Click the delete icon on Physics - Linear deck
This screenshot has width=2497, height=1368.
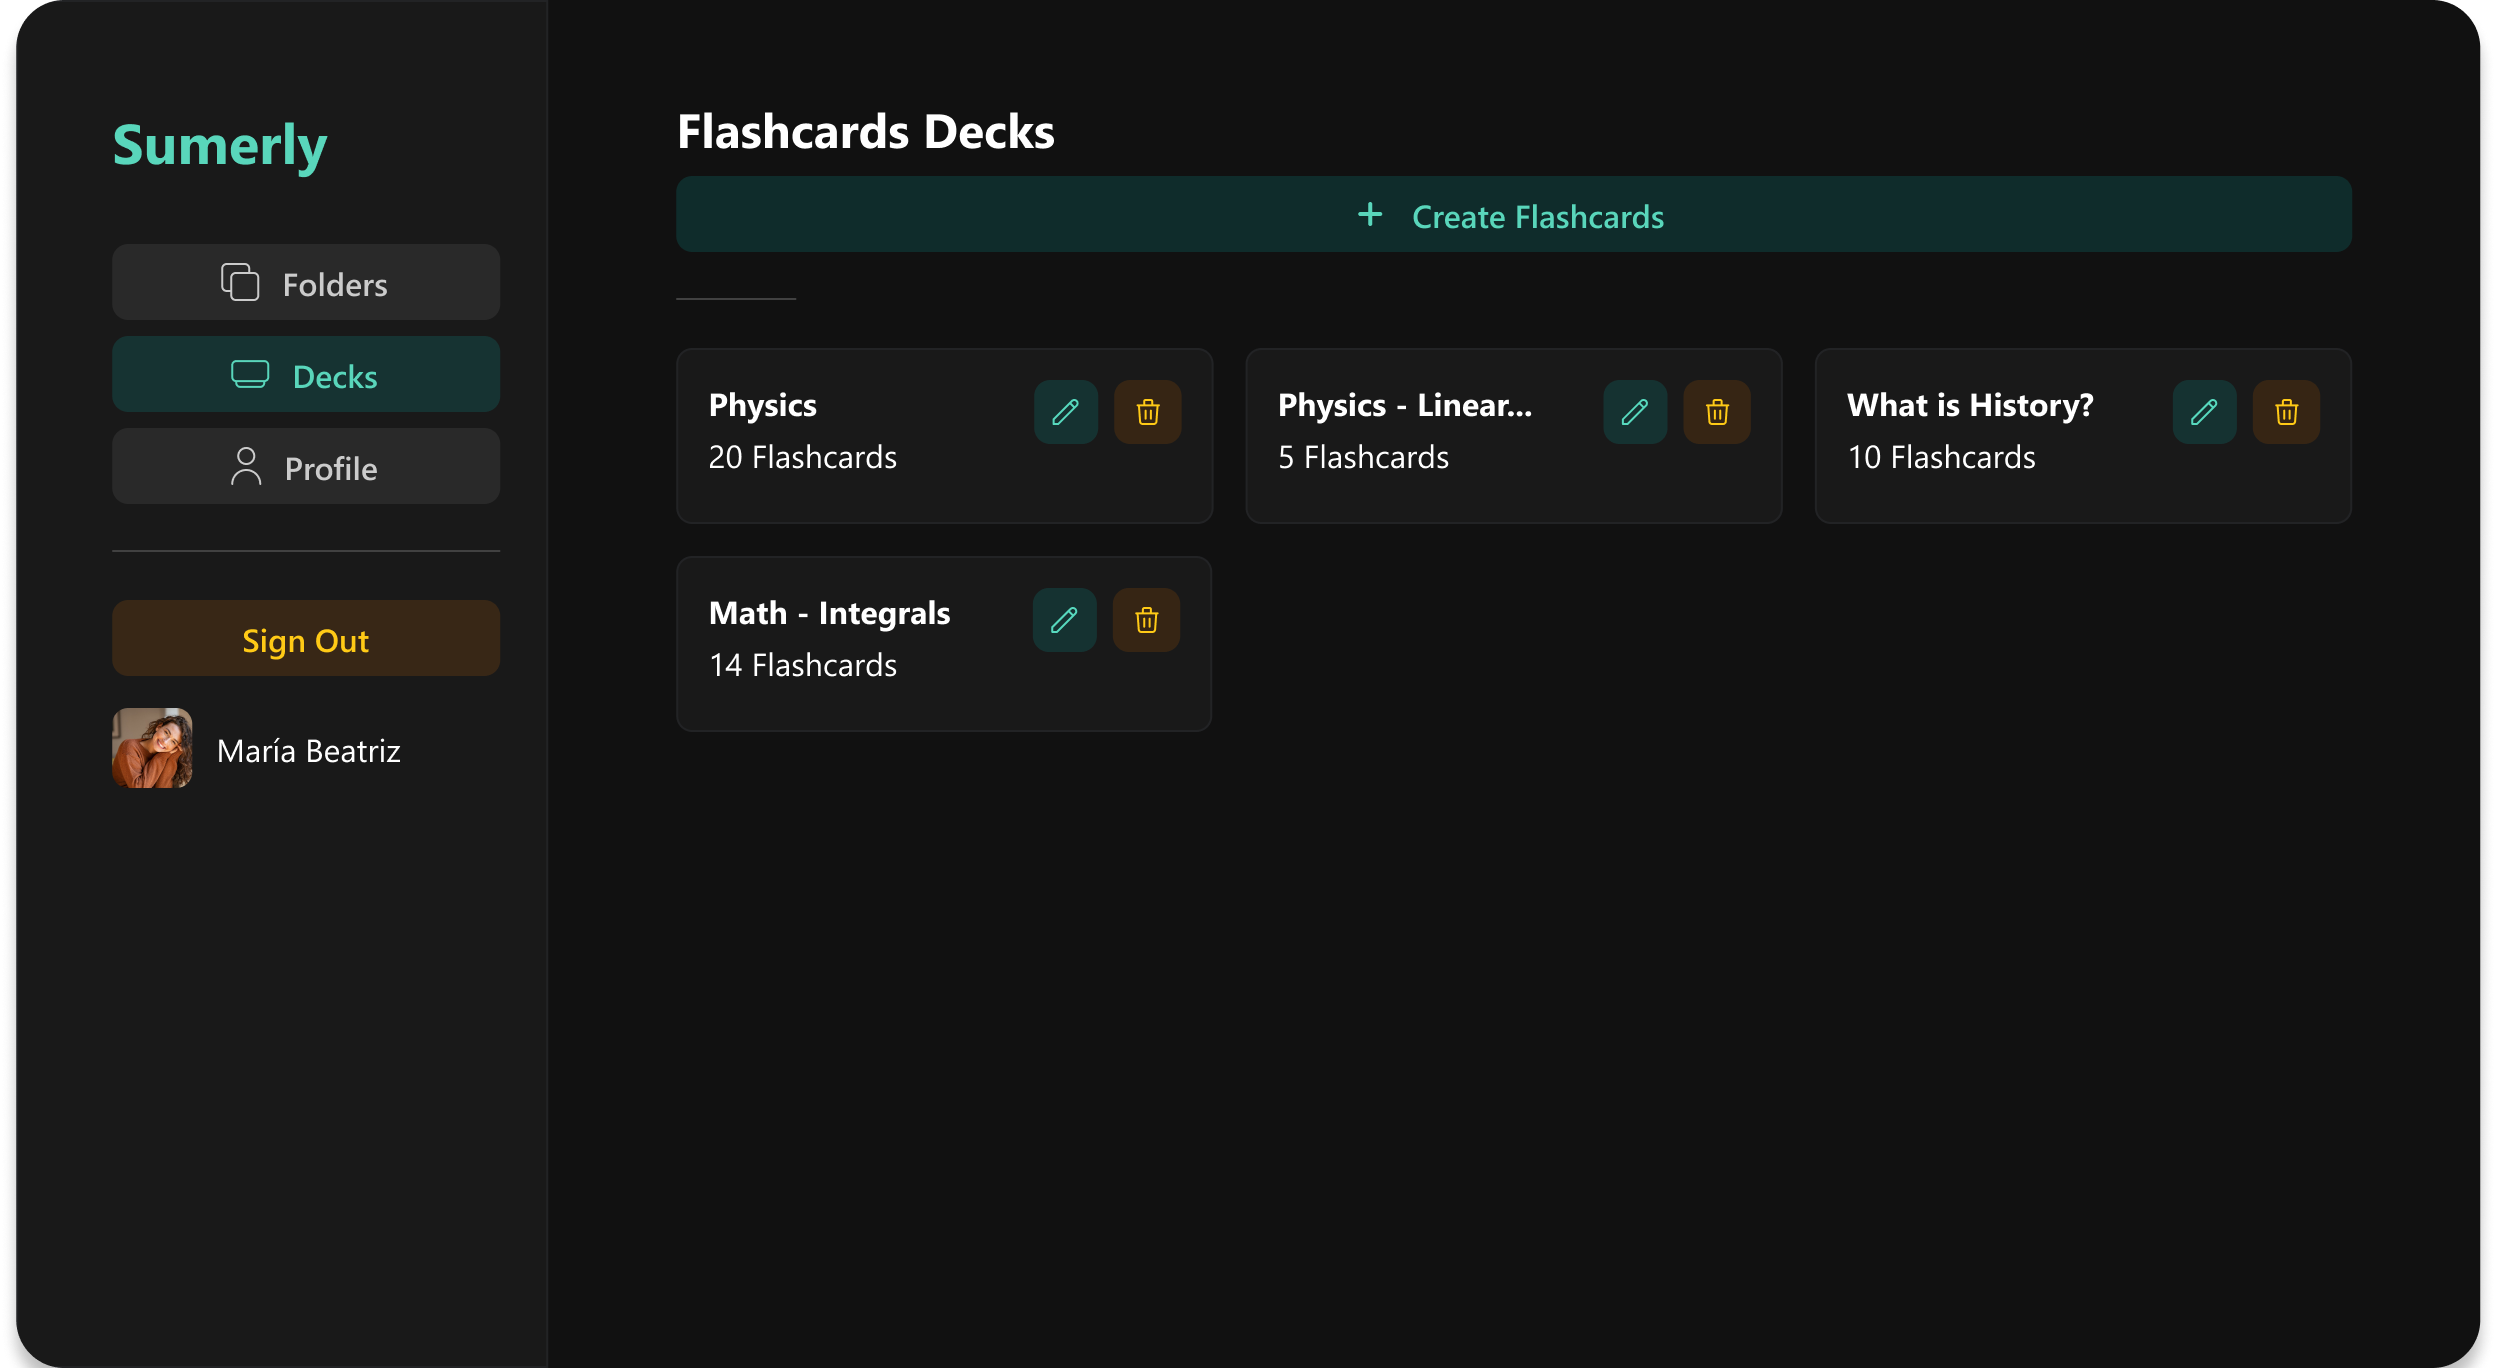pos(1716,411)
